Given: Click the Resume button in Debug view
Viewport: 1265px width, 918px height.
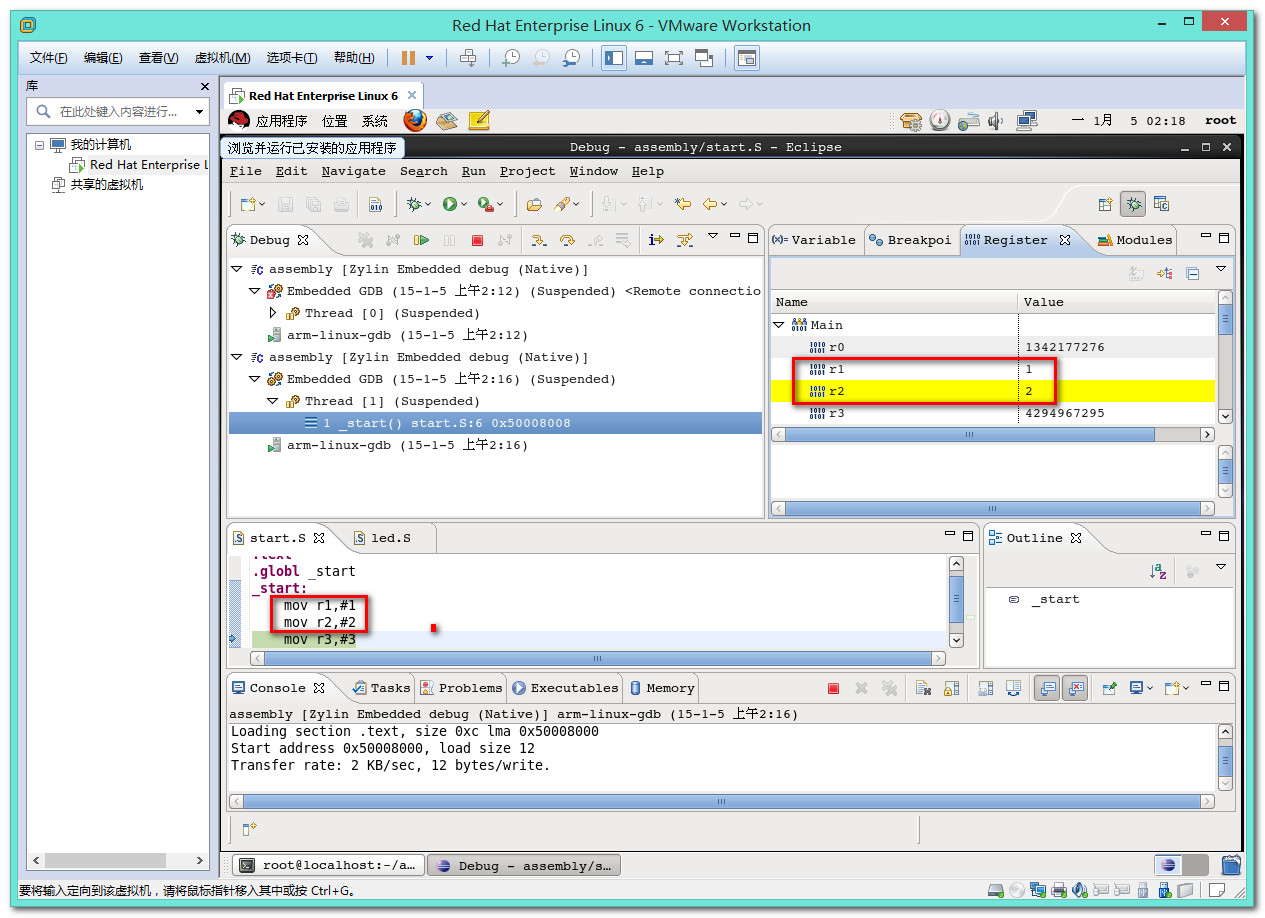Looking at the screenshot, I should point(422,240).
